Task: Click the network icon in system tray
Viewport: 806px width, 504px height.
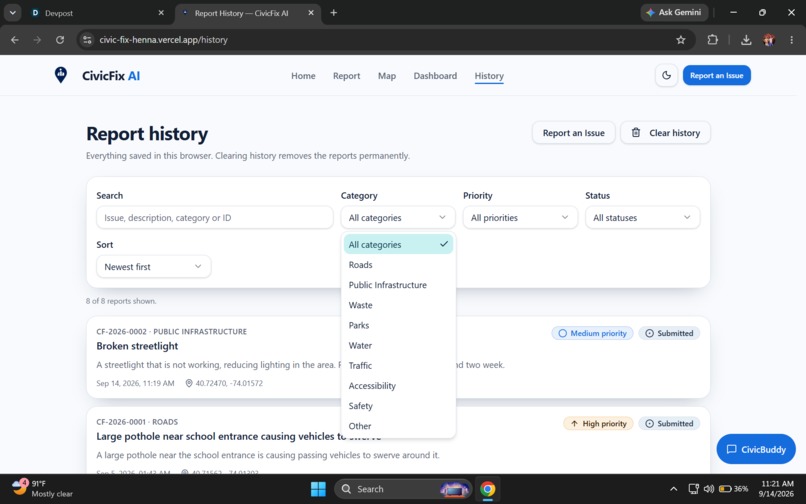Action: (x=693, y=489)
